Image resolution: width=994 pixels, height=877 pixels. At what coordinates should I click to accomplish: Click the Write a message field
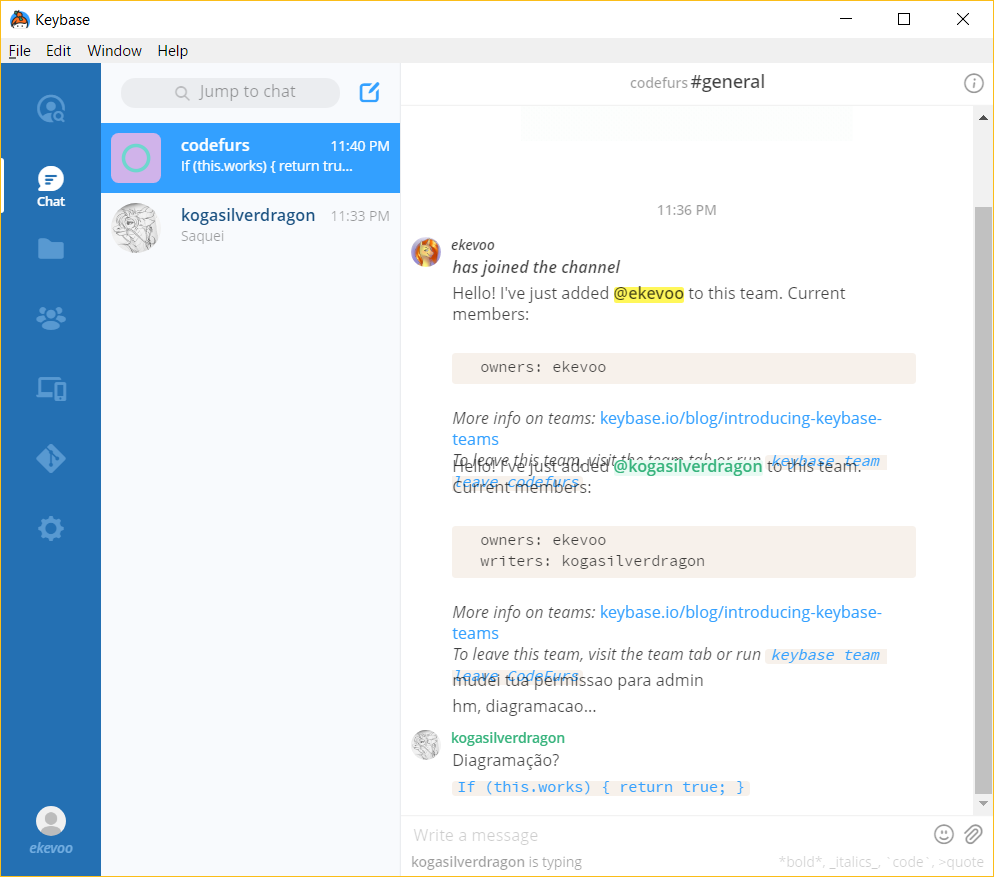click(x=666, y=835)
